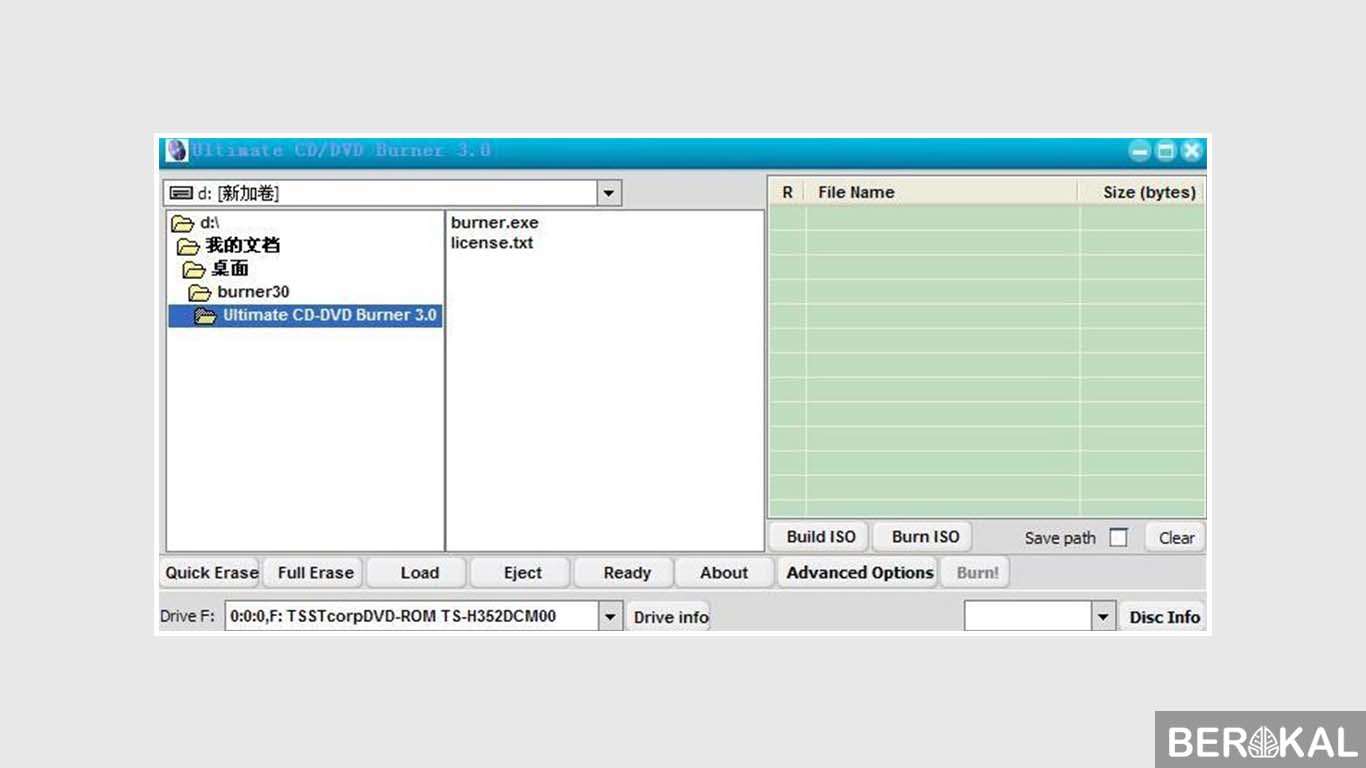Click the Full Erase button

click(315, 573)
